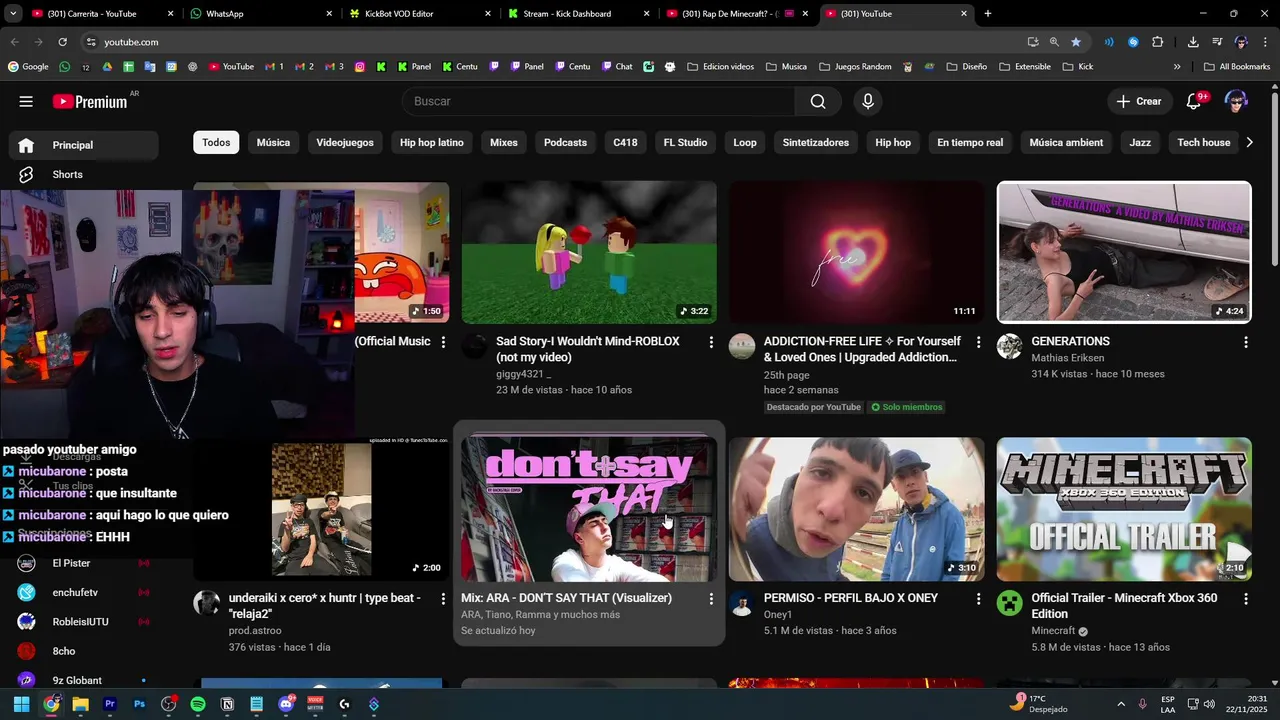Select the Tech house chip
Screen dimensions: 1280x720
(1204, 142)
